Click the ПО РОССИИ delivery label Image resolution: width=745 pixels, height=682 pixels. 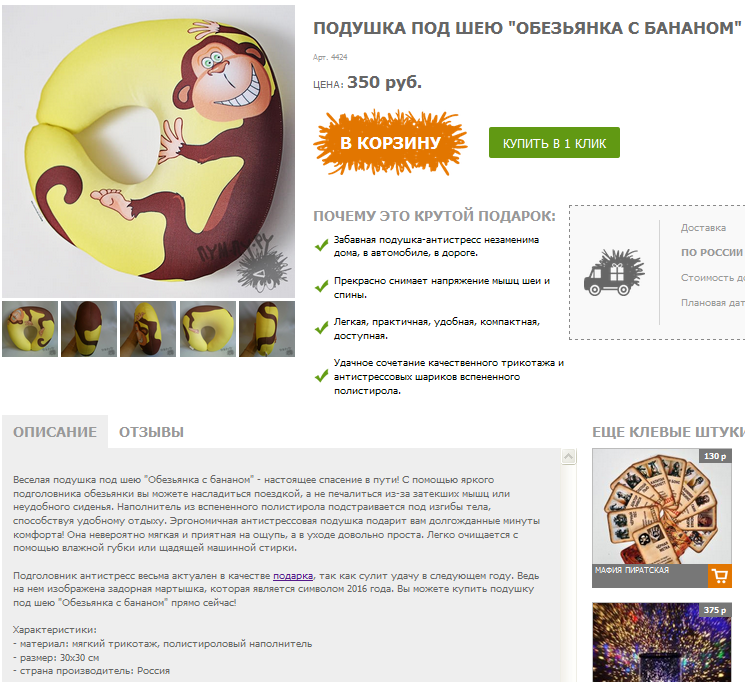pyautogui.click(x=711, y=252)
